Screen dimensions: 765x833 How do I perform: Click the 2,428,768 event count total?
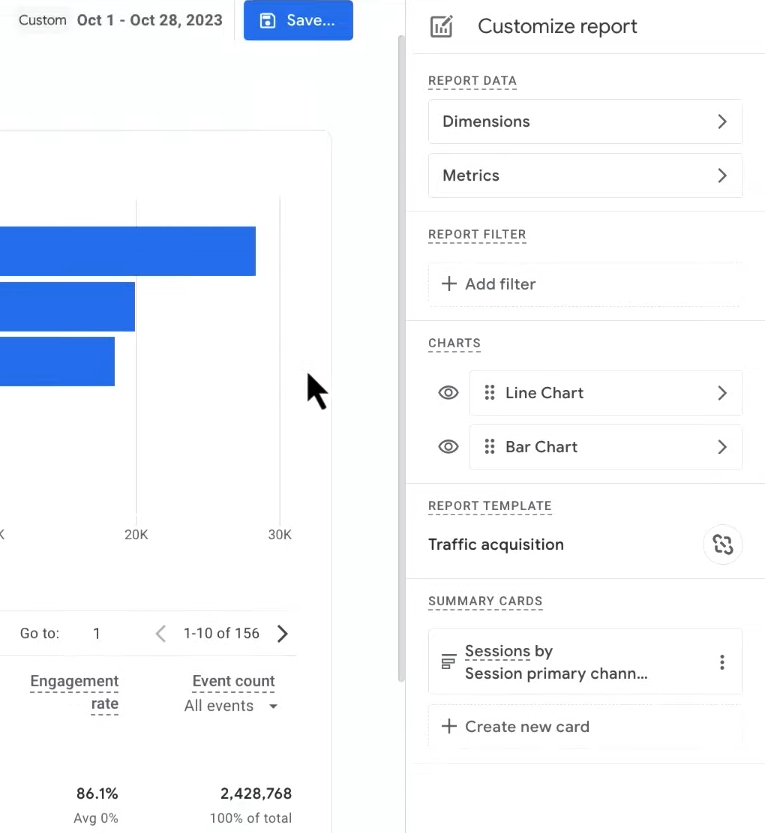pos(256,794)
